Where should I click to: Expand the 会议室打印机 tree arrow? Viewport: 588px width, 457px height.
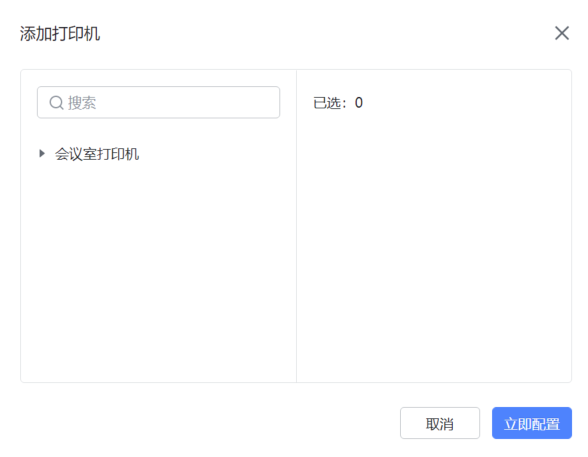42,153
